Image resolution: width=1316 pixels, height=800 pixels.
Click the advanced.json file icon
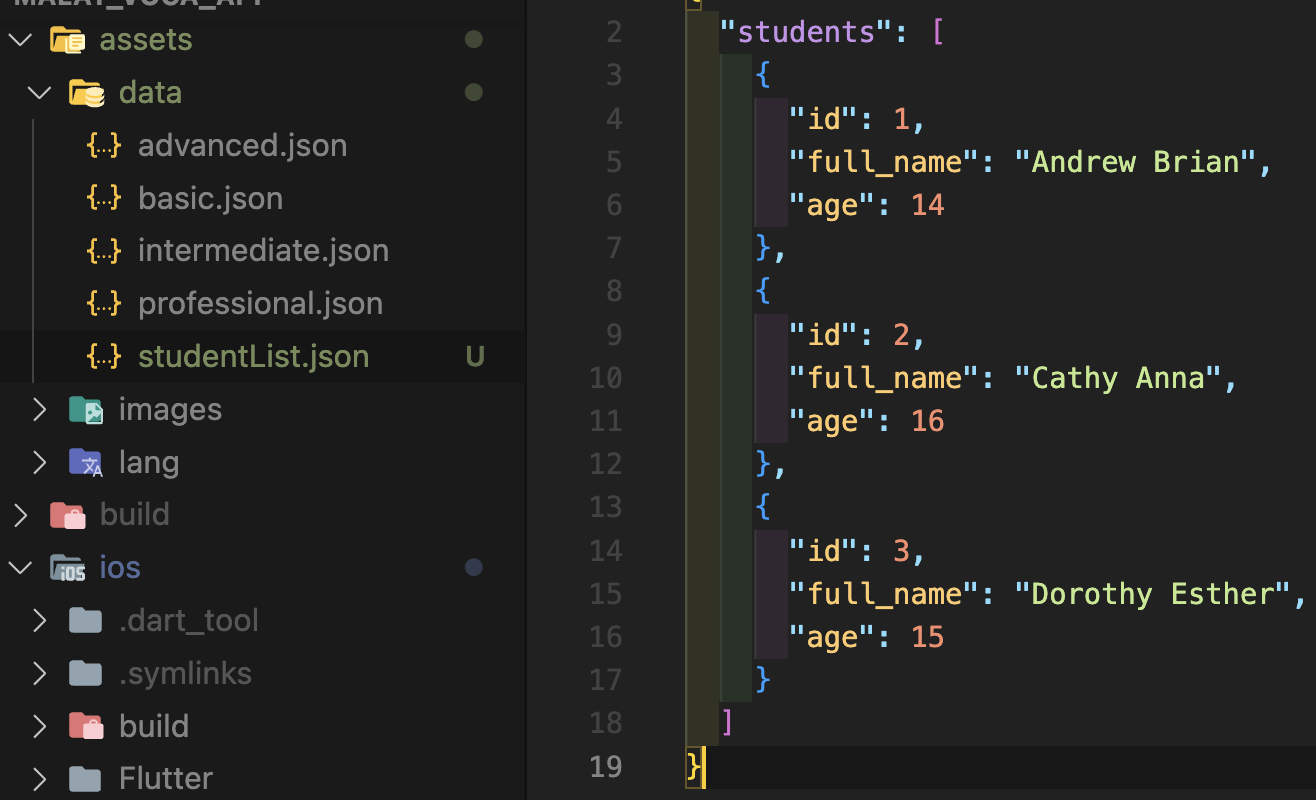tap(104, 146)
